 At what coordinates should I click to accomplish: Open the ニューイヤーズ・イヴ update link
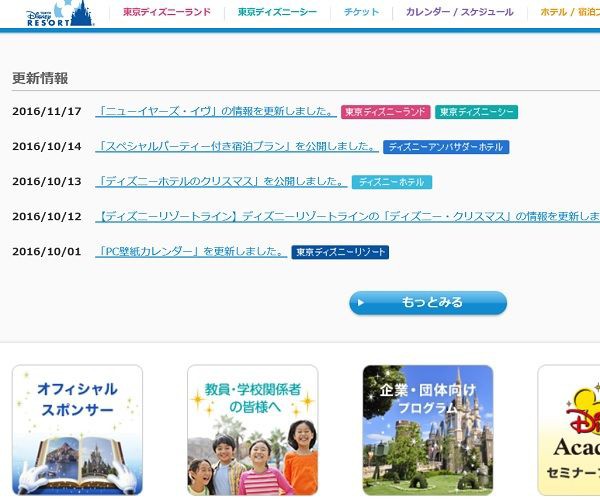(216, 111)
